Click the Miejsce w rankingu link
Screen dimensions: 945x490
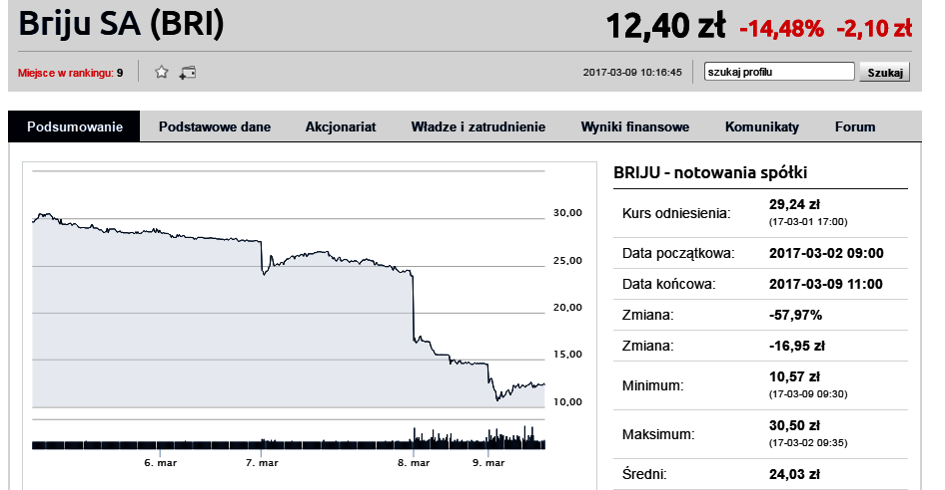pyautogui.click(x=70, y=73)
